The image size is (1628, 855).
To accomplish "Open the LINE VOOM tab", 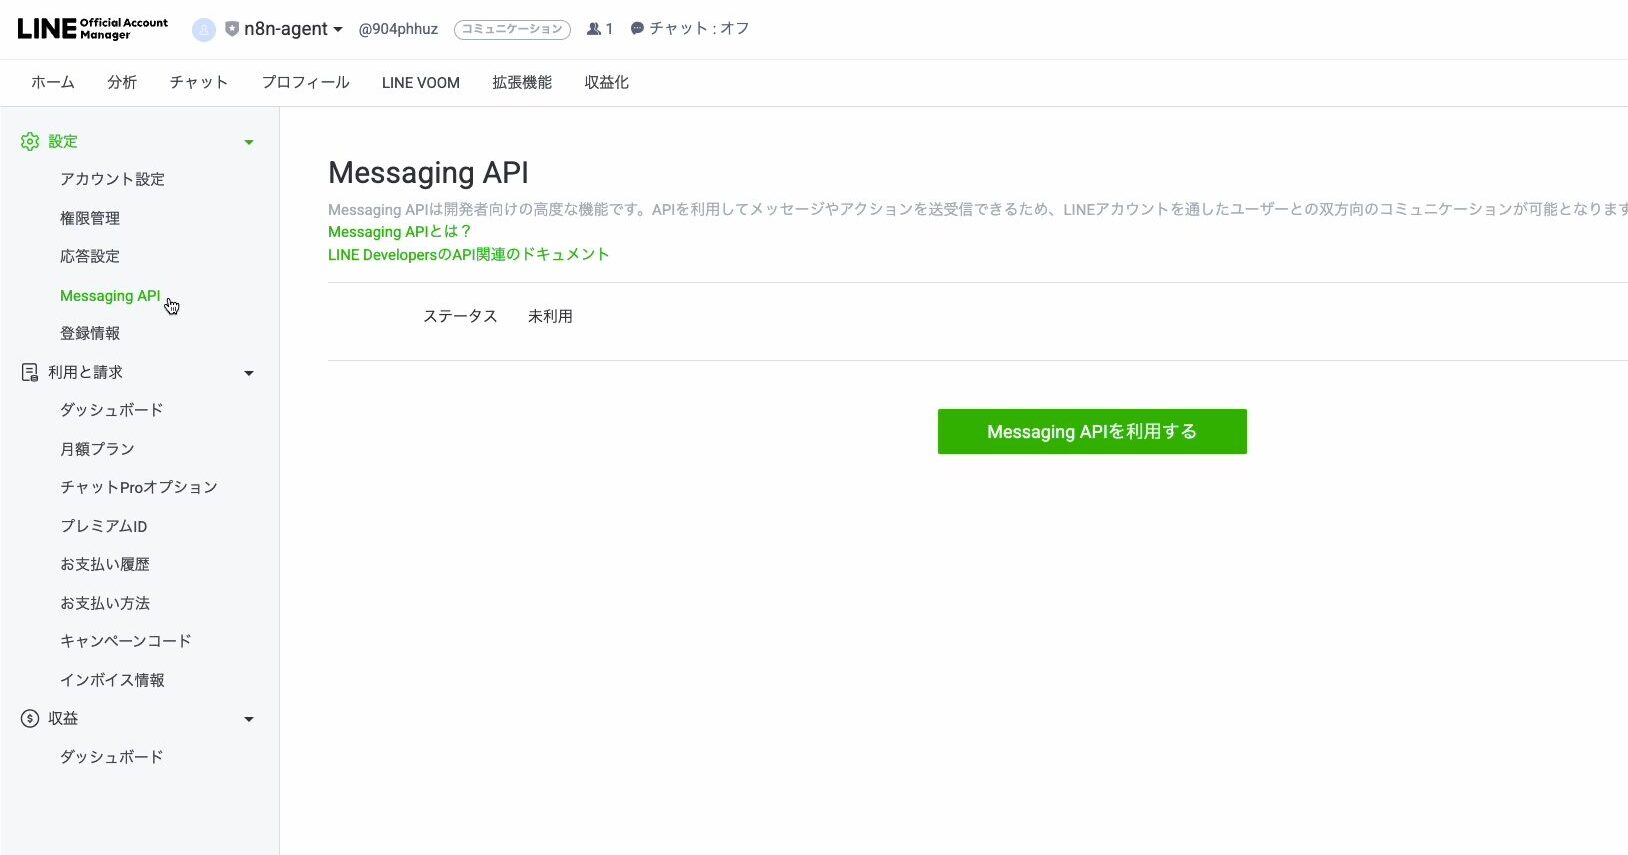I will pos(421,82).
